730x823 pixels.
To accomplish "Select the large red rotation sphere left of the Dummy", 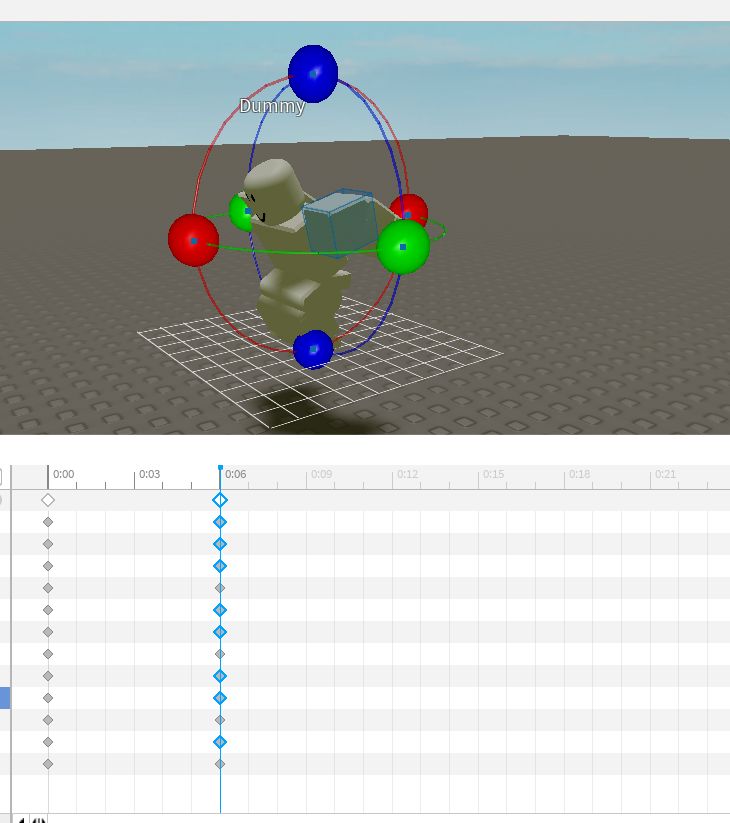I will [x=193, y=240].
